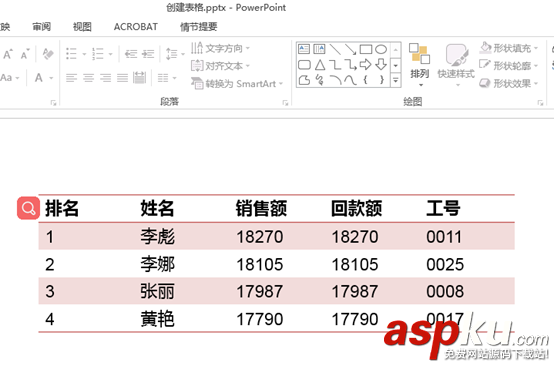This screenshot has height=366, width=554.
Task: Switch to the 视图 view tab
Action: pos(82,27)
